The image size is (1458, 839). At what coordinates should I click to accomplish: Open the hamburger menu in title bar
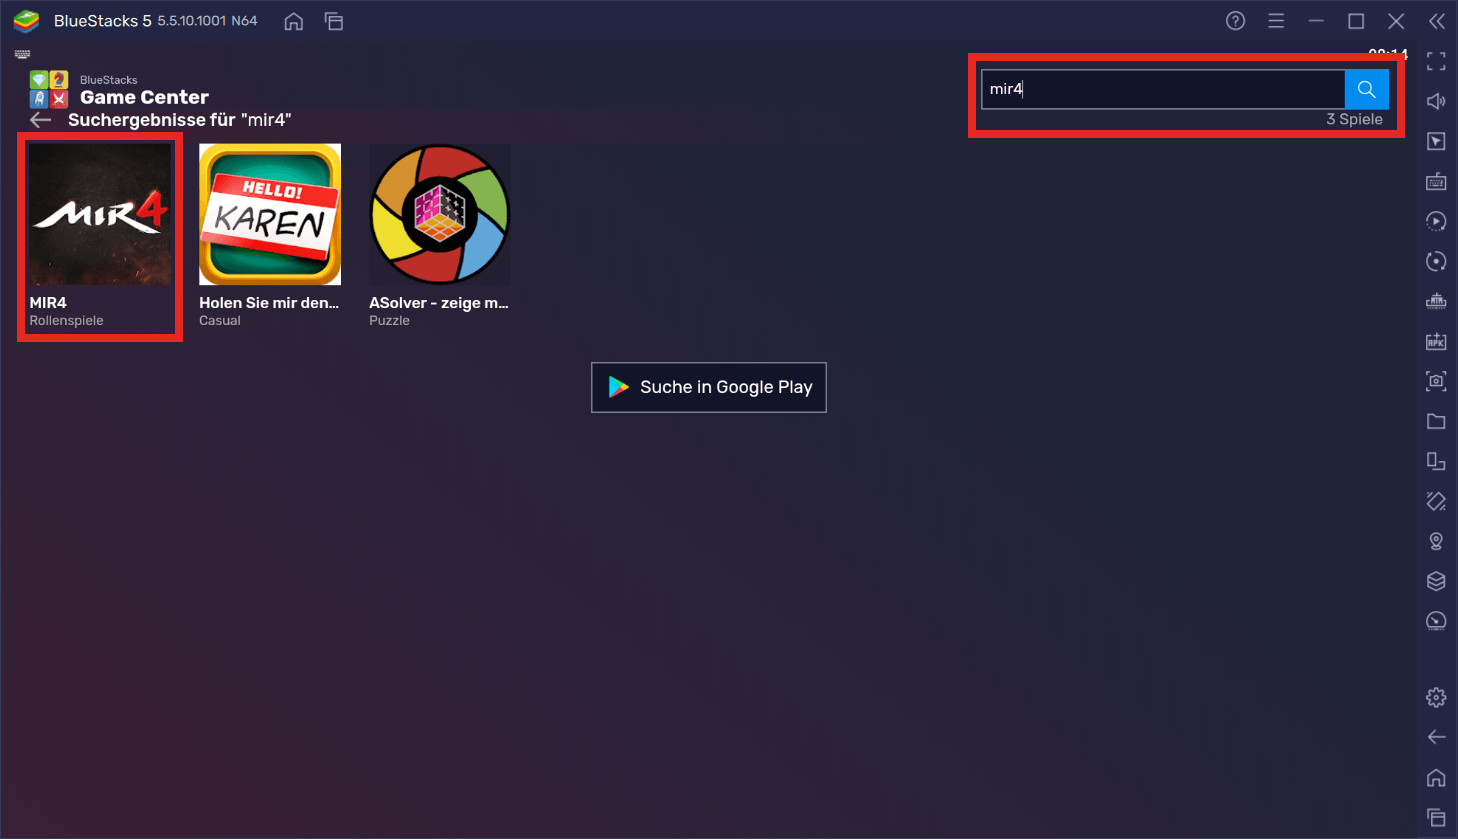1276,21
